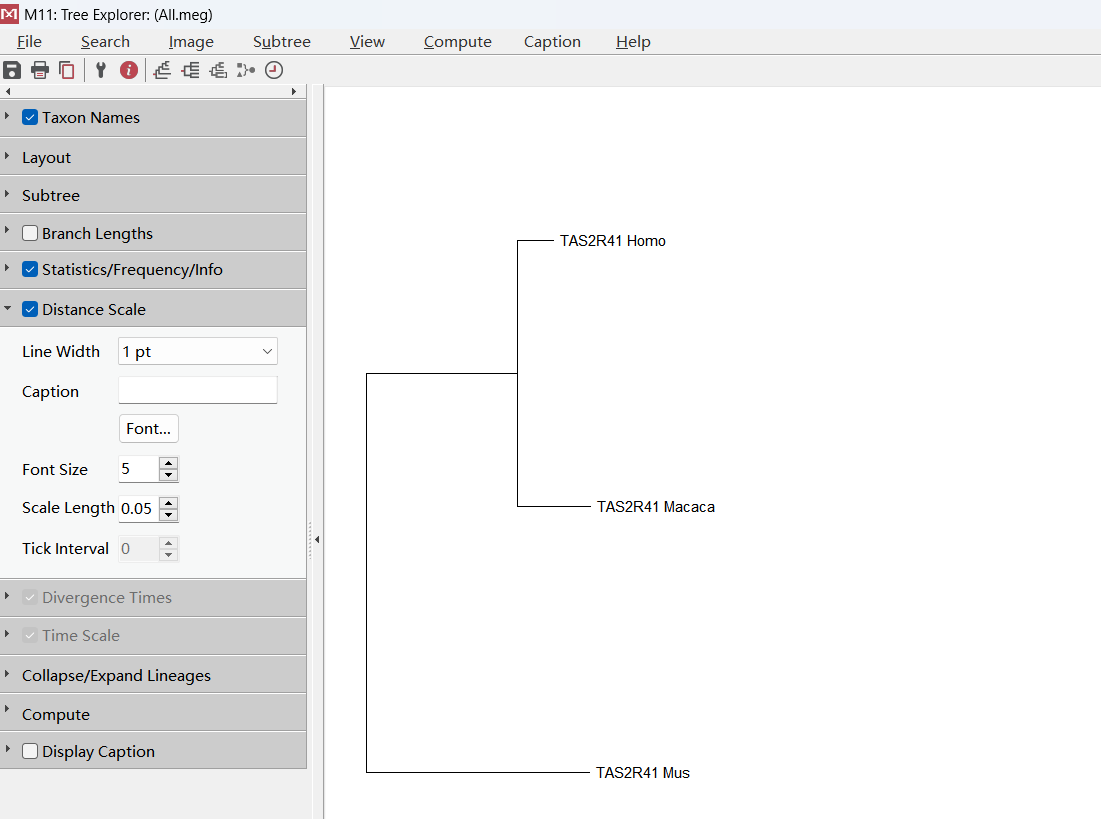Click left scroll arrow above side panel

tap(8, 91)
